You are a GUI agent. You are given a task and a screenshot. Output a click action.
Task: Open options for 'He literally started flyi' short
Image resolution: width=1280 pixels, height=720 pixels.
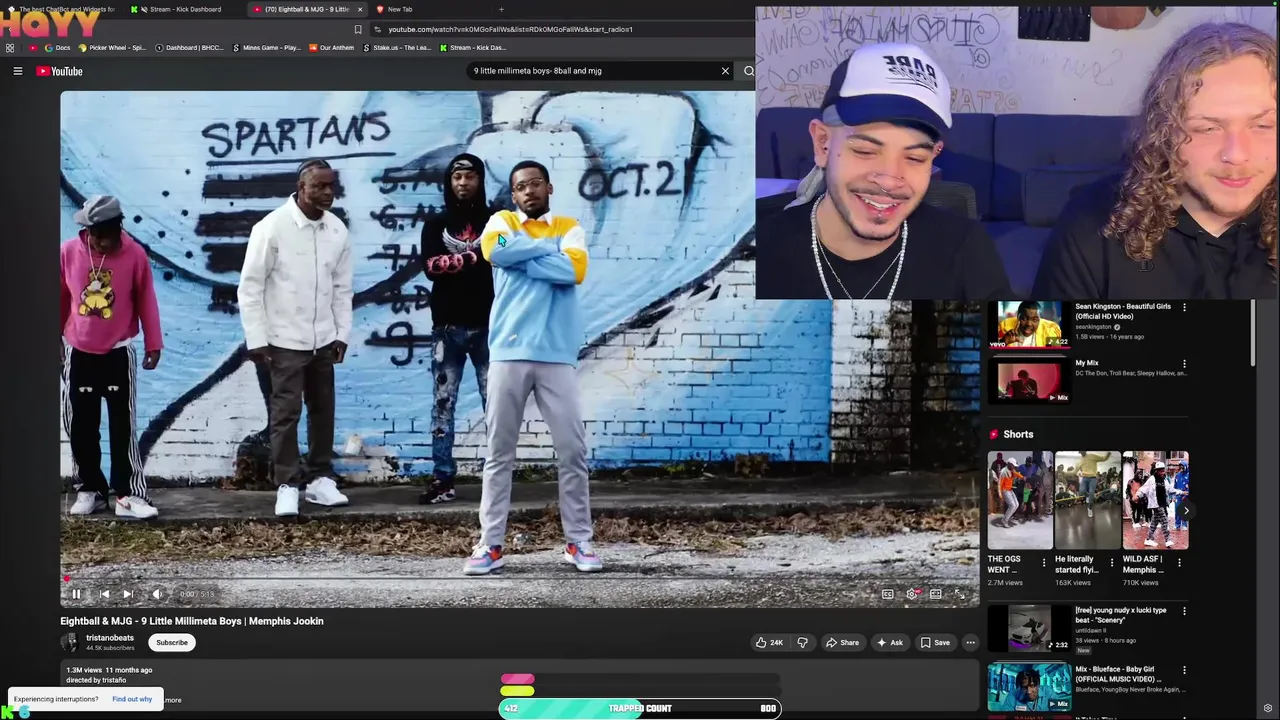point(1111,563)
